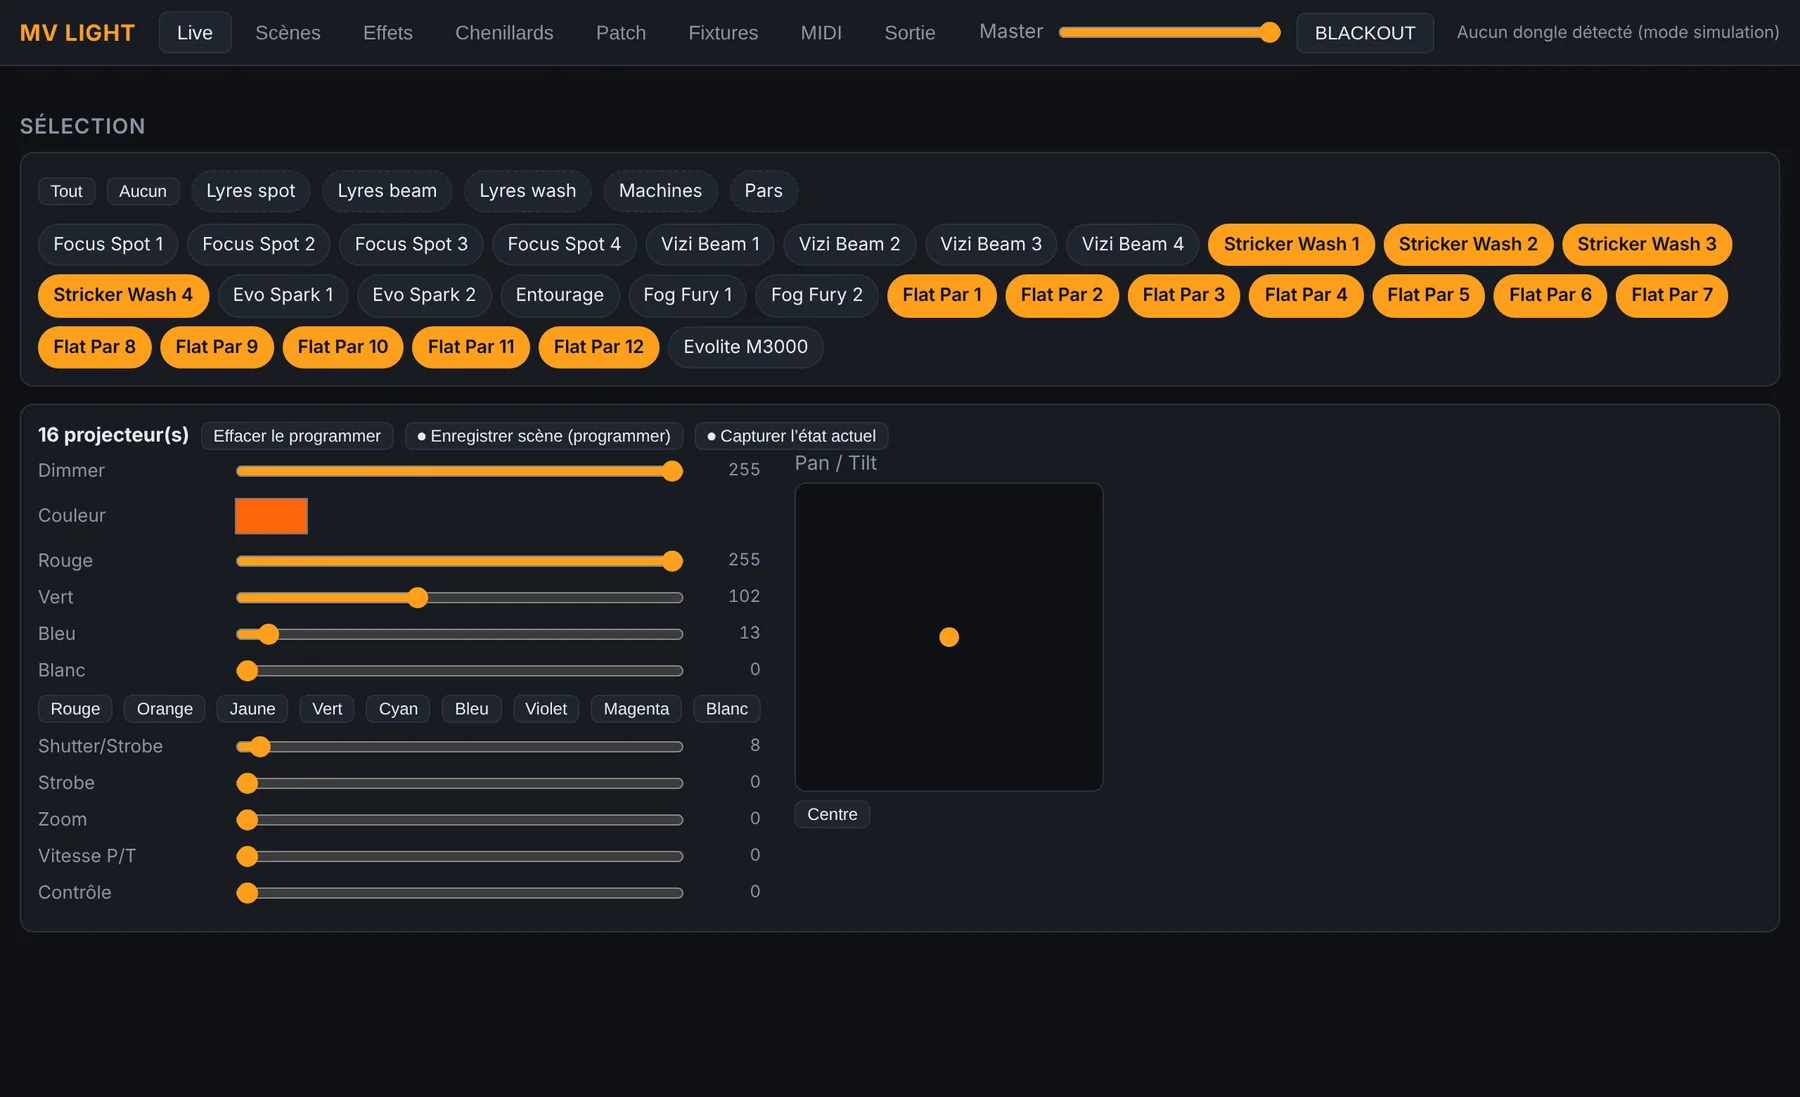
Task: Select the Lyres spot group
Action: tap(251, 191)
